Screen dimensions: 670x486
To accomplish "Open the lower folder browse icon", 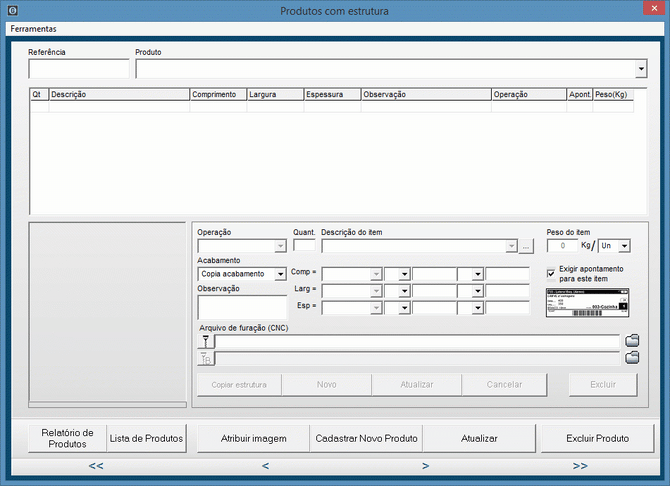I will (631, 358).
